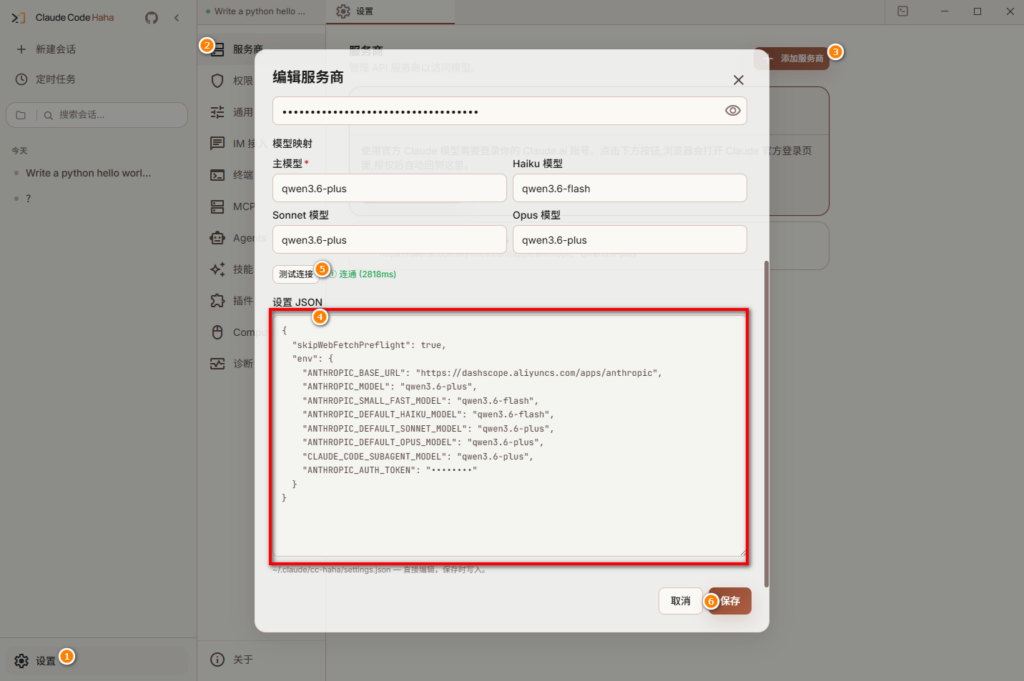Click the CLAUDE_CODE_SUBAGENT_MODEL line in JSON
Viewport: 1024px width, 681px height.
pyautogui.click(x=417, y=456)
